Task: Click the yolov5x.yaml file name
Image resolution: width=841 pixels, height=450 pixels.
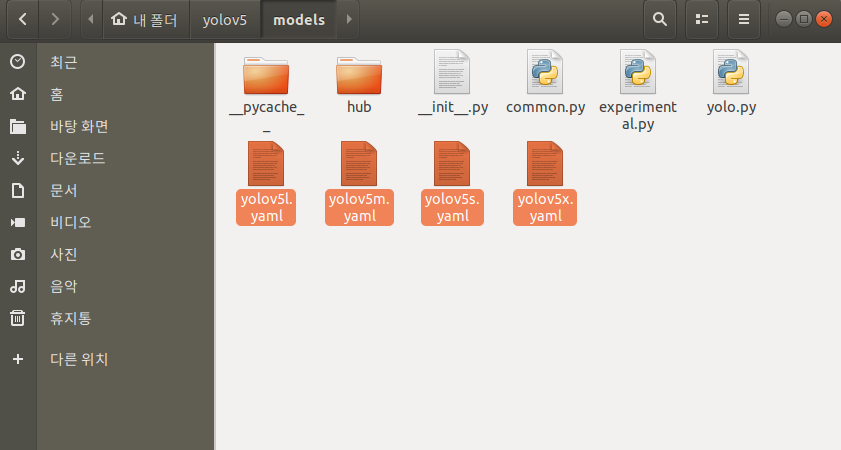Action: pyautogui.click(x=545, y=208)
